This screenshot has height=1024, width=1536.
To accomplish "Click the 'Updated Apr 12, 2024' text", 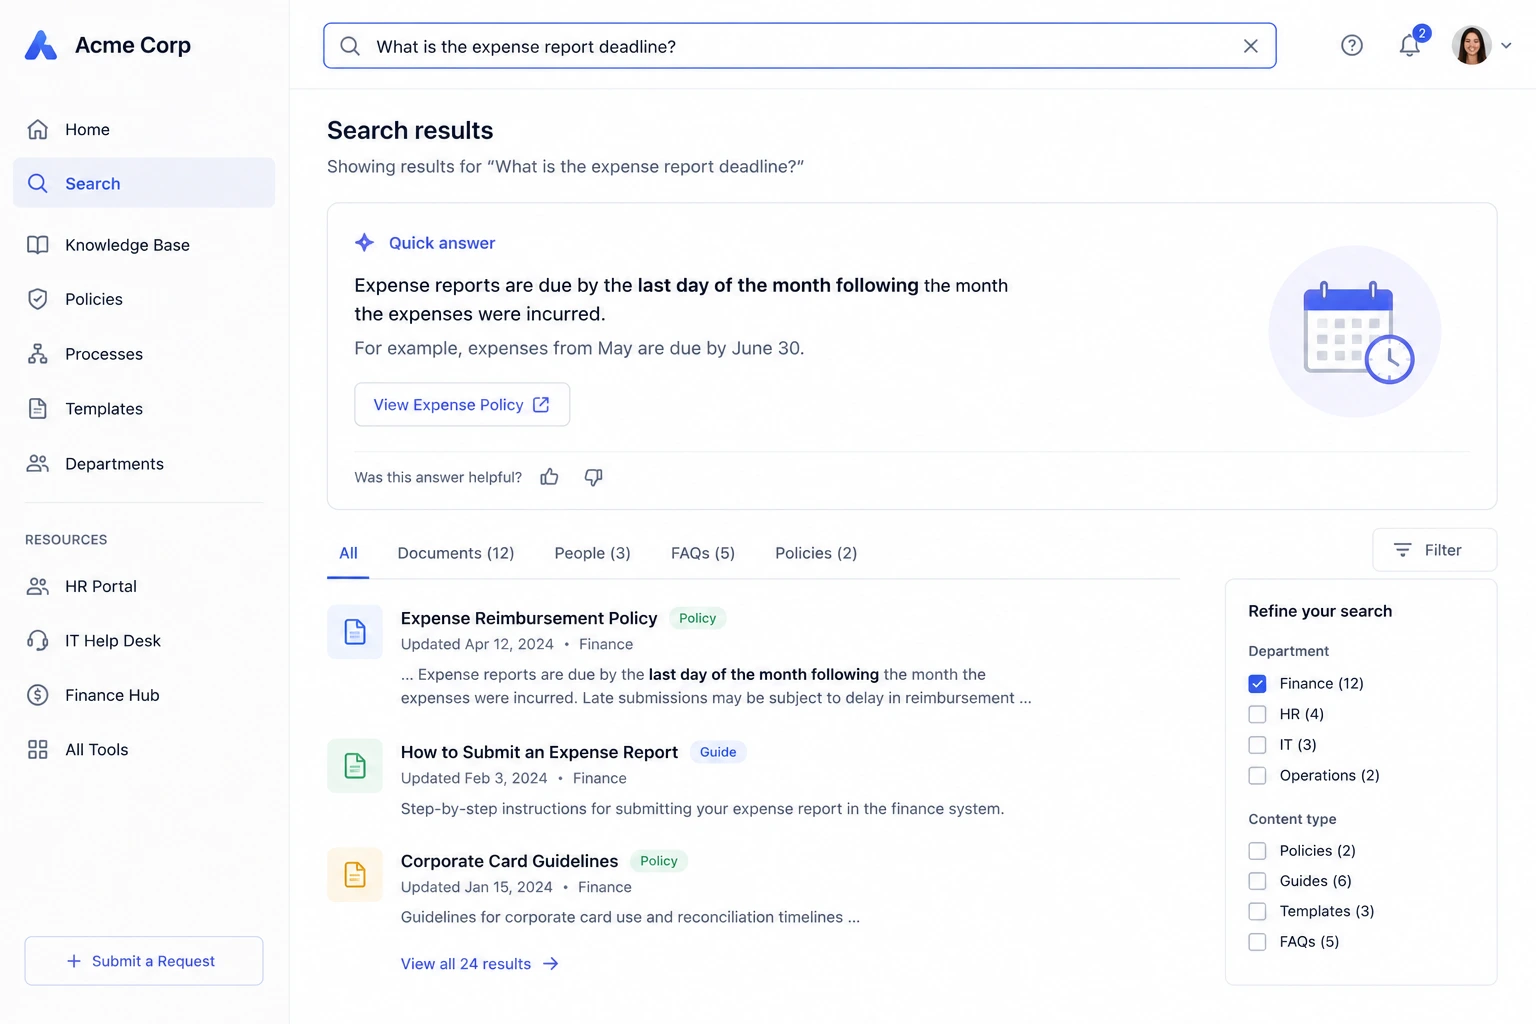I will point(477,644).
